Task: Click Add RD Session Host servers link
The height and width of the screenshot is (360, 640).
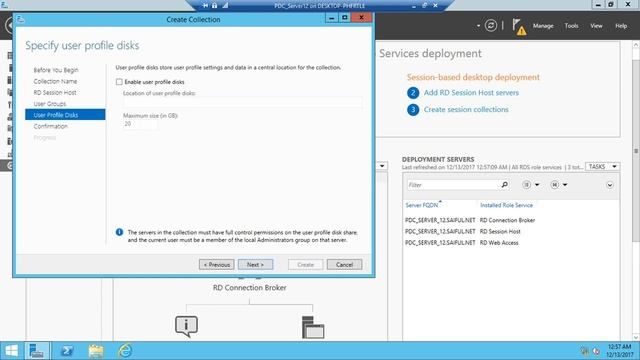Action: [x=471, y=93]
